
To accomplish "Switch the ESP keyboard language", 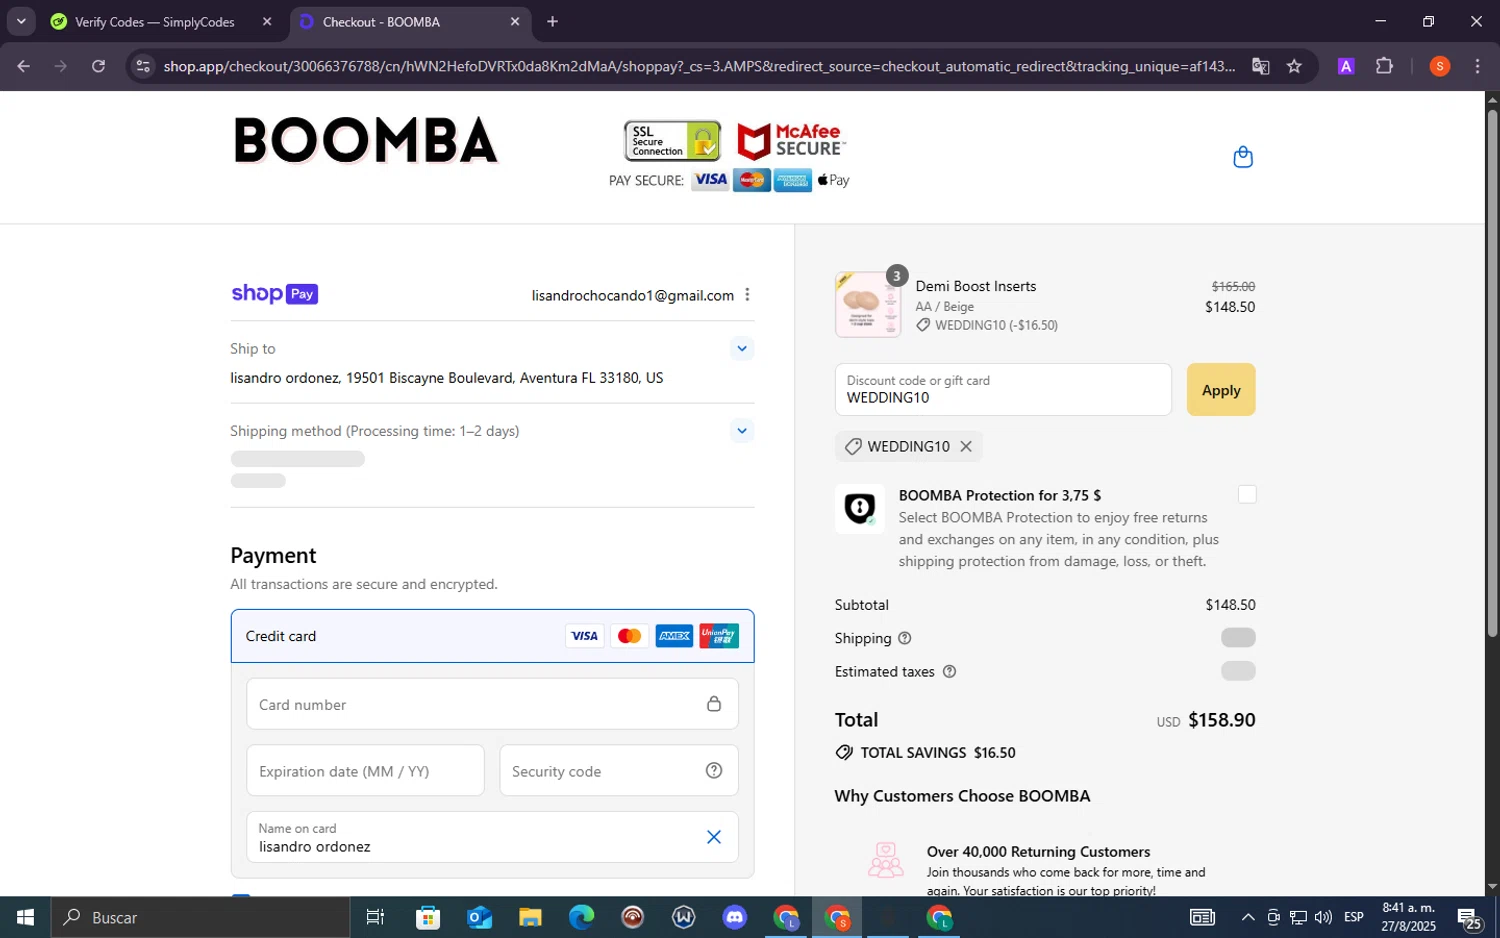I will [x=1354, y=917].
